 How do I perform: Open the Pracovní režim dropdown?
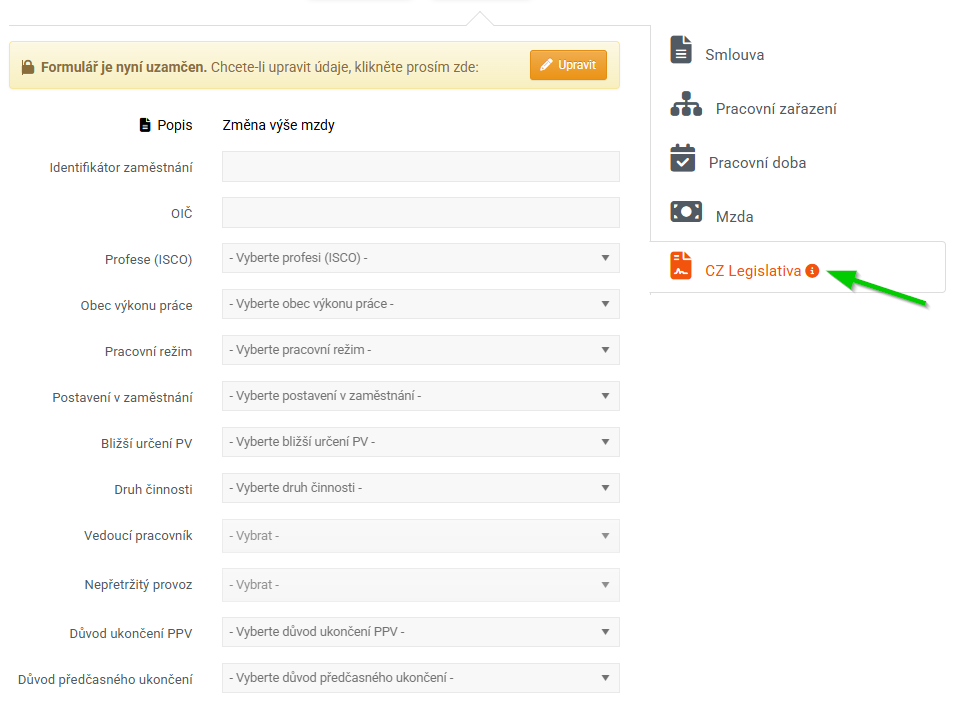pyautogui.click(x=420, y=350)
